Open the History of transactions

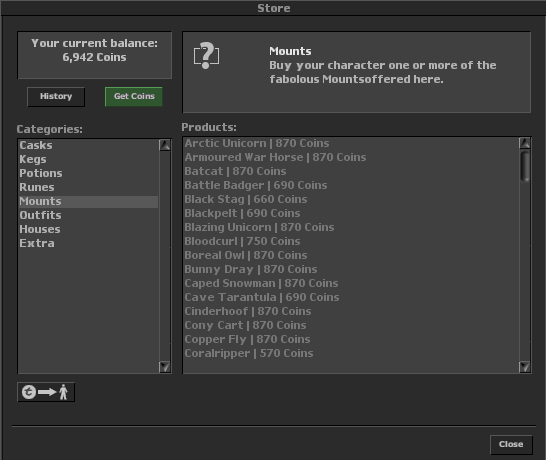tap(56, 96)
